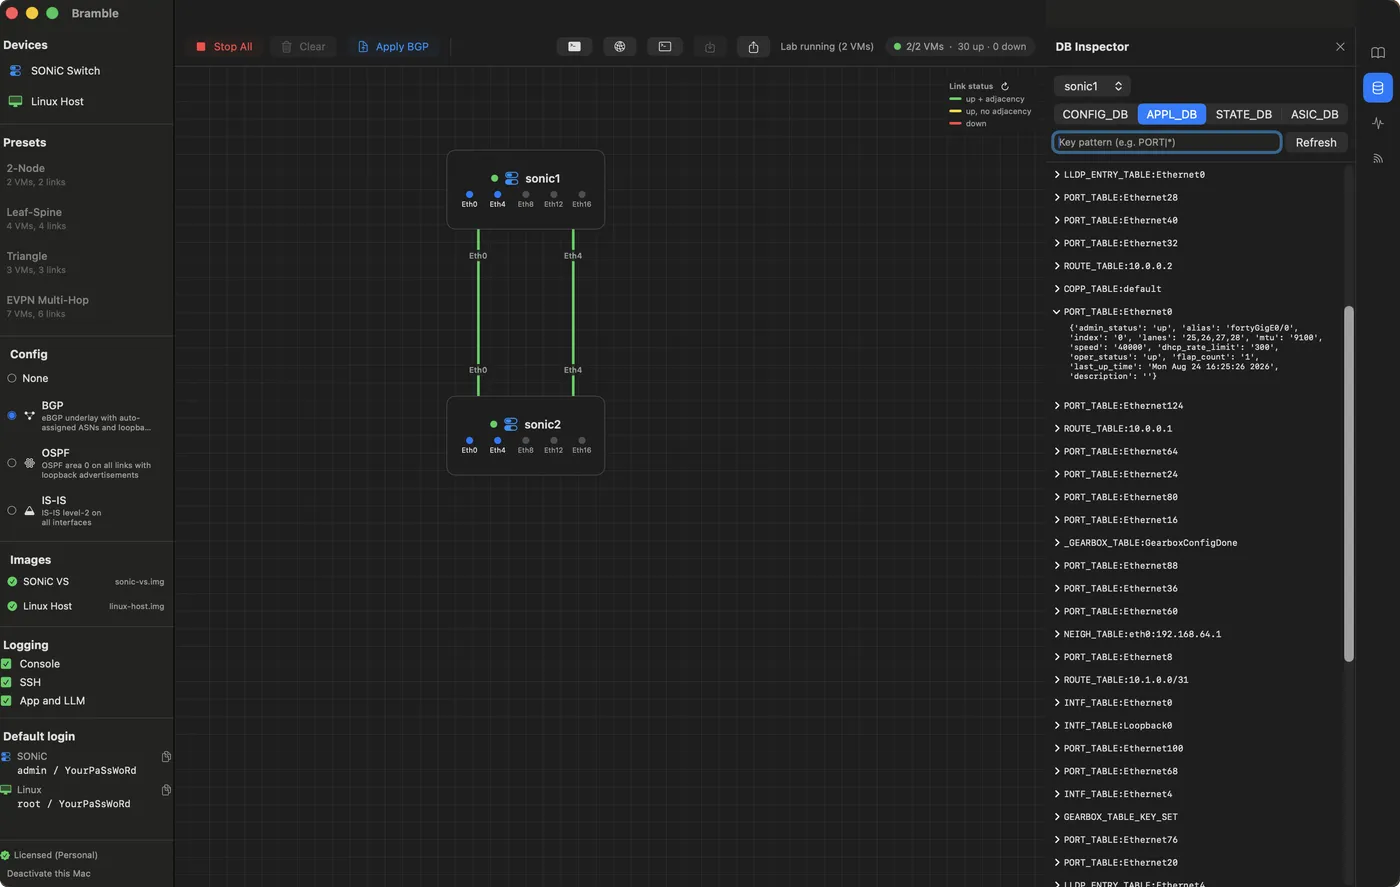The width and height of the screenshot is (1400, 887).
Task: Open the sonic1 device selector dropdown
Action: pos(1092,86)
